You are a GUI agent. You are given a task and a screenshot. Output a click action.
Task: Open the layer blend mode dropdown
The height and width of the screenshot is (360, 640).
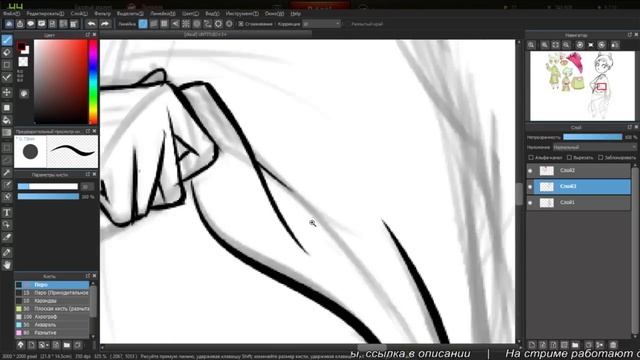click(x=594, y=147)
